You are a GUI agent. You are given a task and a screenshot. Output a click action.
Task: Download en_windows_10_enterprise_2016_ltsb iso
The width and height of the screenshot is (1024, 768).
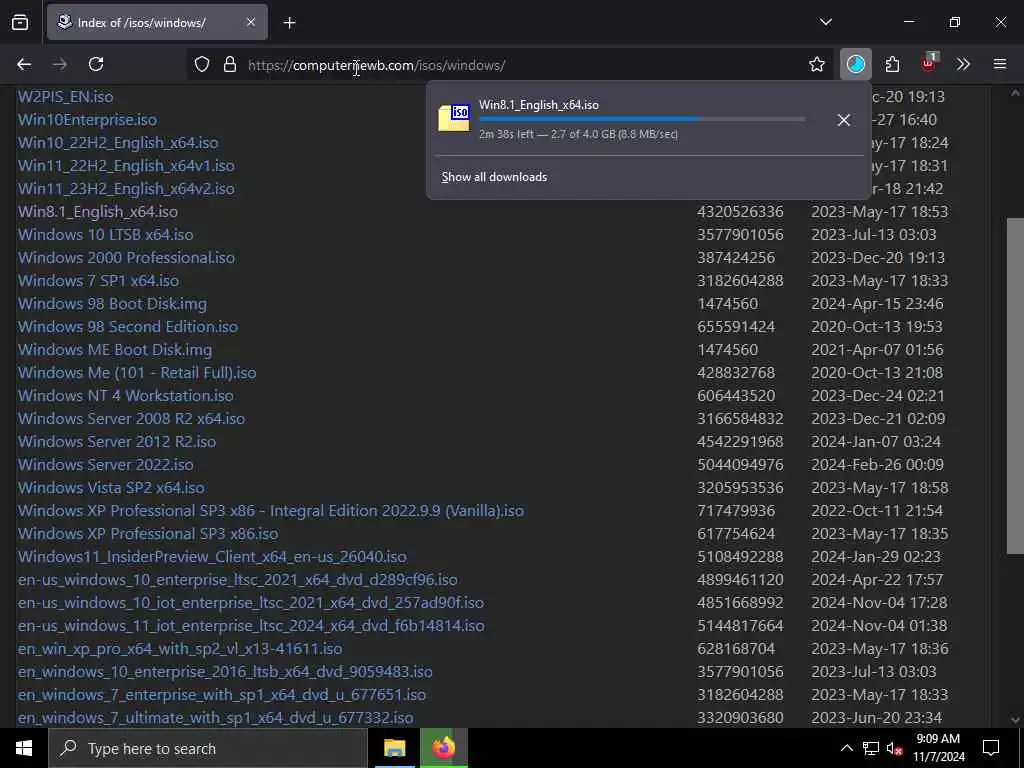point(225,671)
